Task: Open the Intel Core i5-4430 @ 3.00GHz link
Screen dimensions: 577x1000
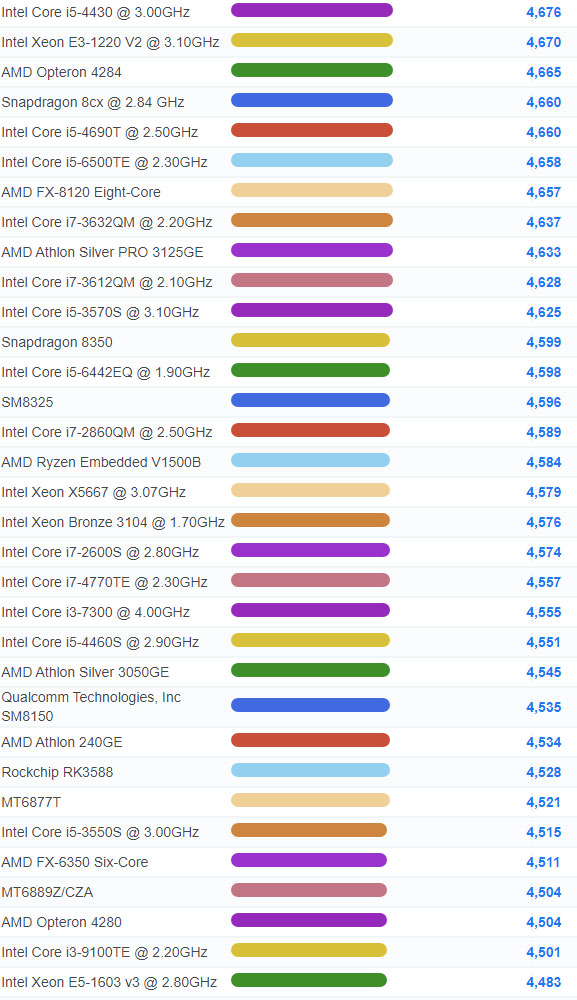Action: pos(96,12)
